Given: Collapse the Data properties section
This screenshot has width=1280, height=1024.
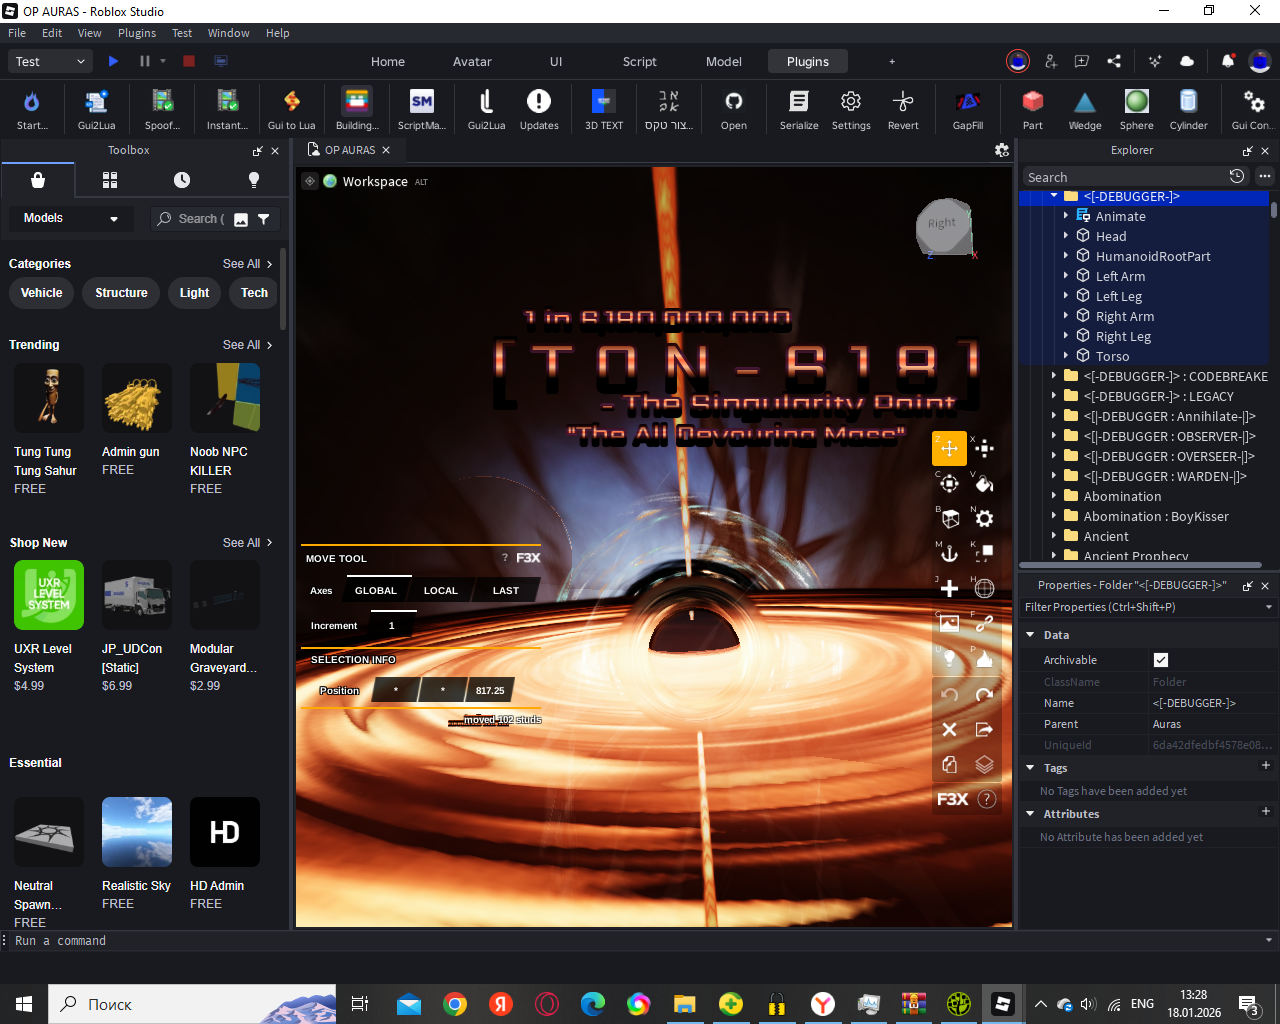Looking at the screenshot, I should (x=1030, y=635).
